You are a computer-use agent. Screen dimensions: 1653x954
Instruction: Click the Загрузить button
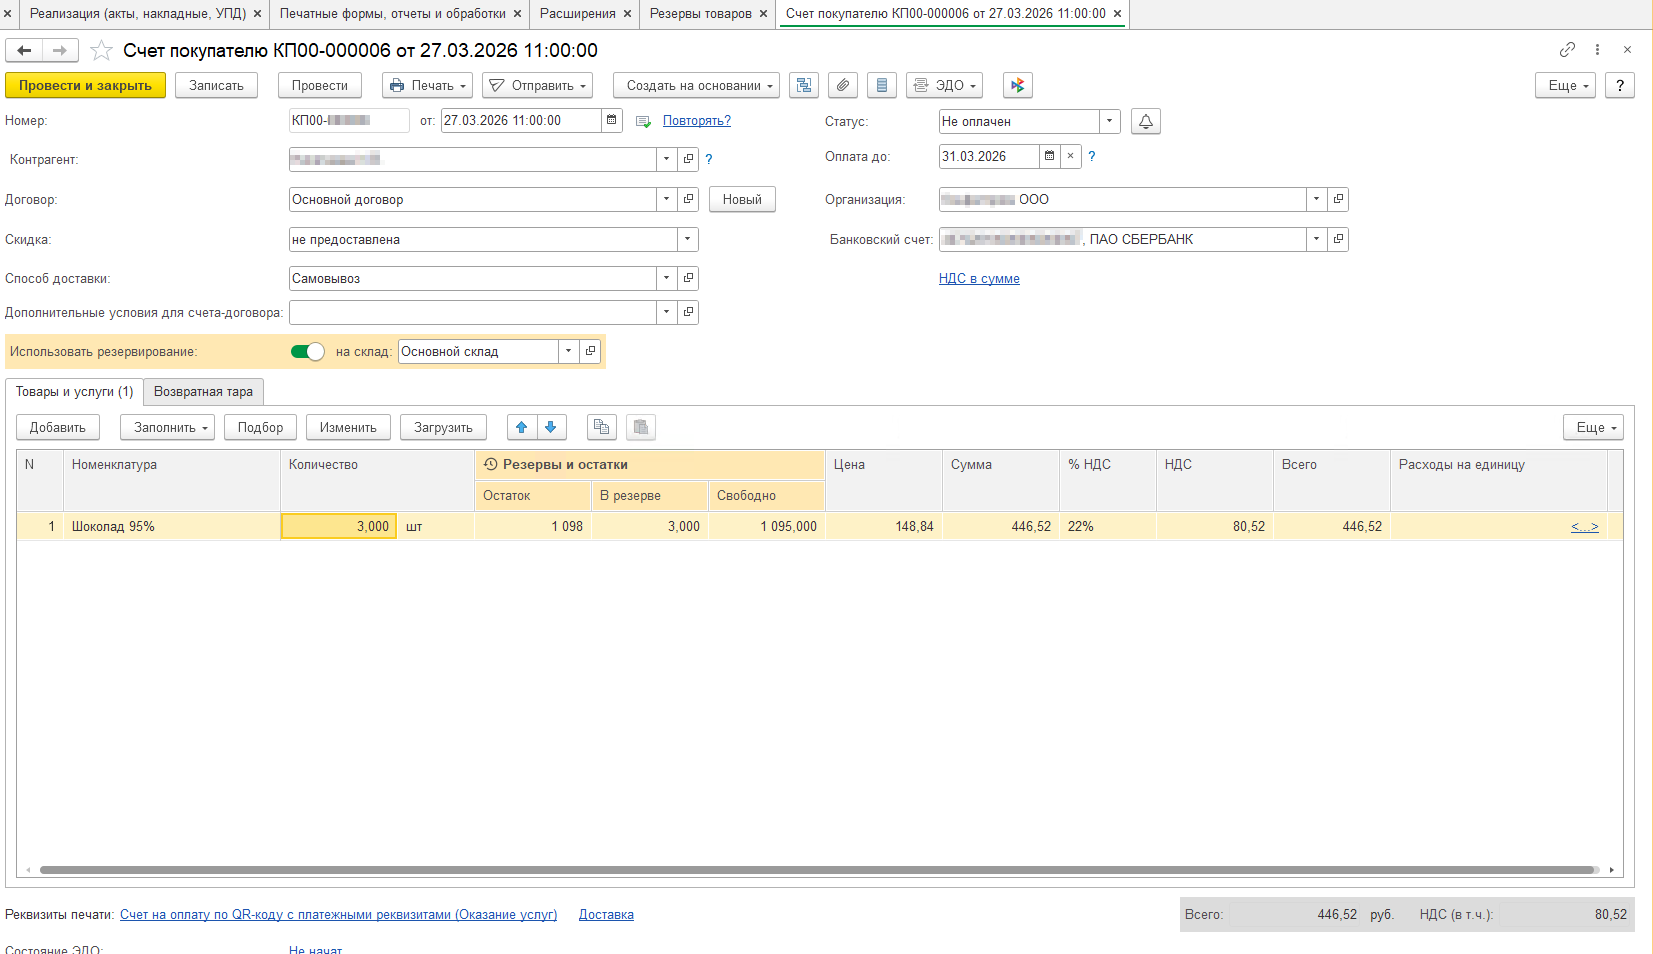(443, 428)
